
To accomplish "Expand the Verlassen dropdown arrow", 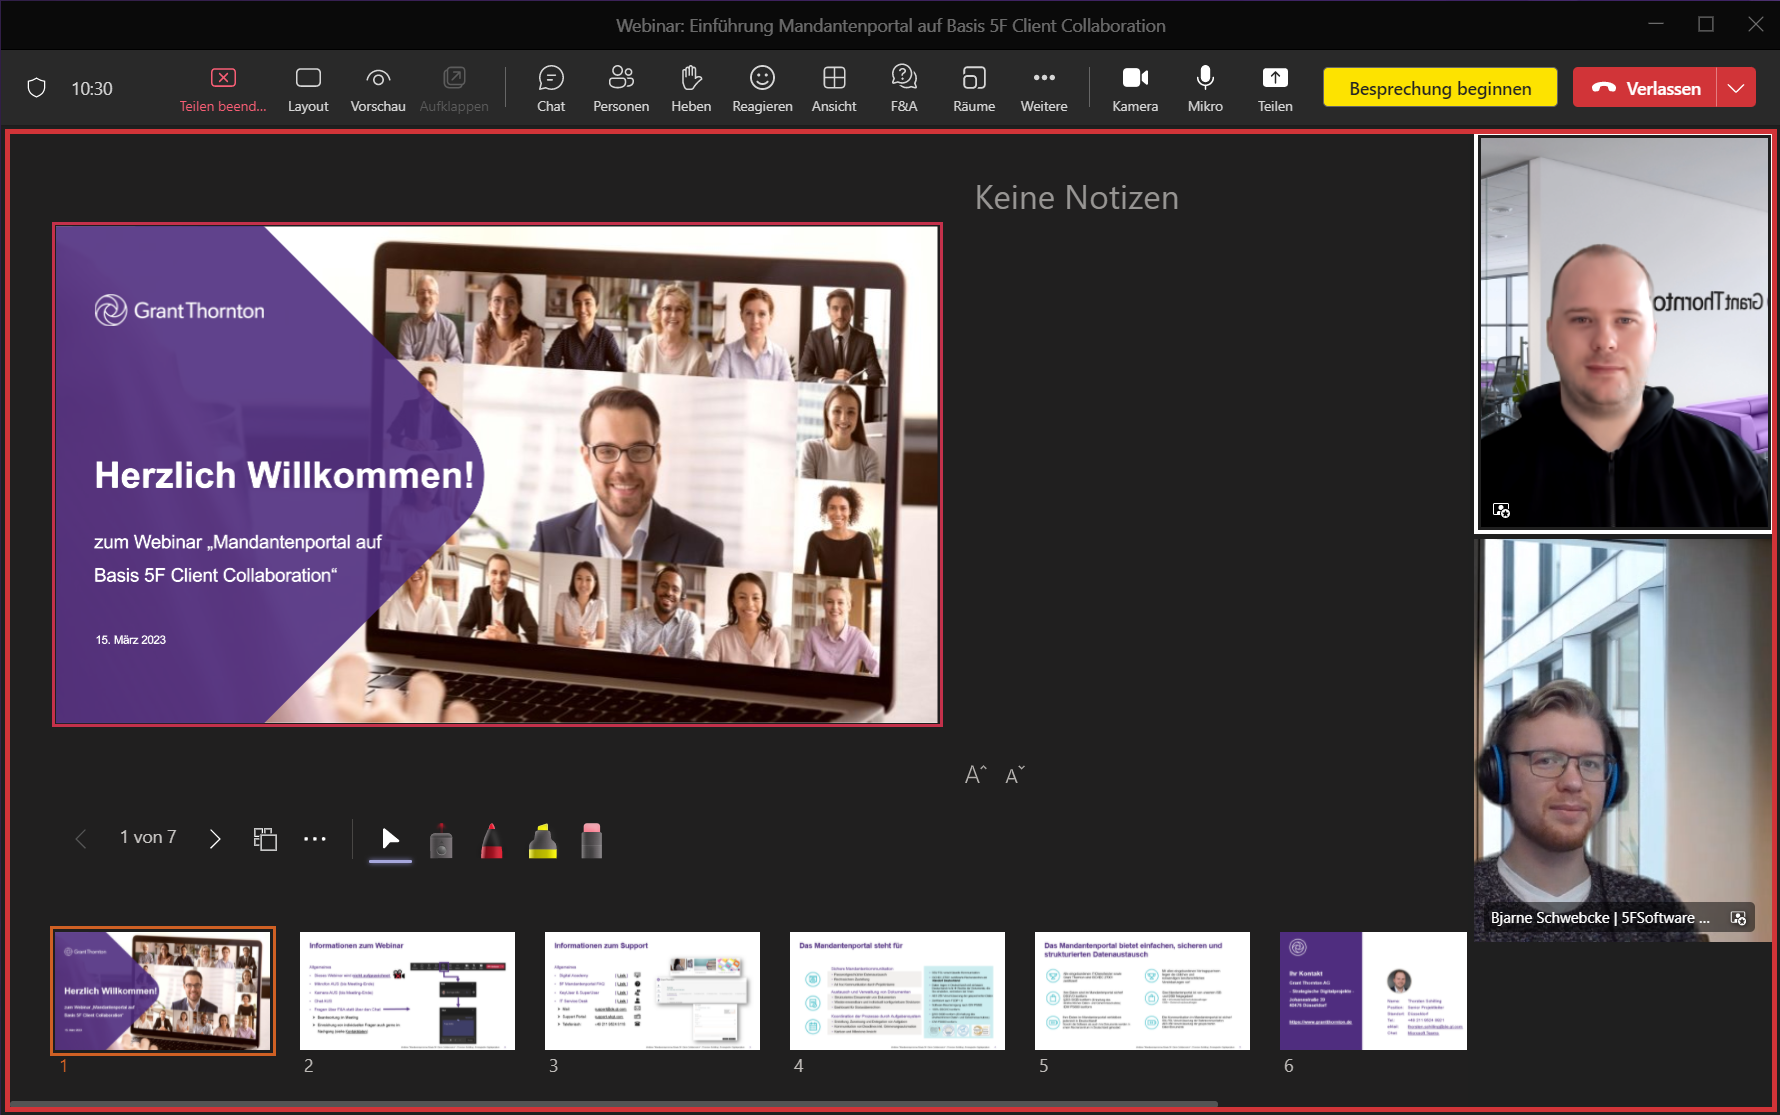I will click(1737, 88).
